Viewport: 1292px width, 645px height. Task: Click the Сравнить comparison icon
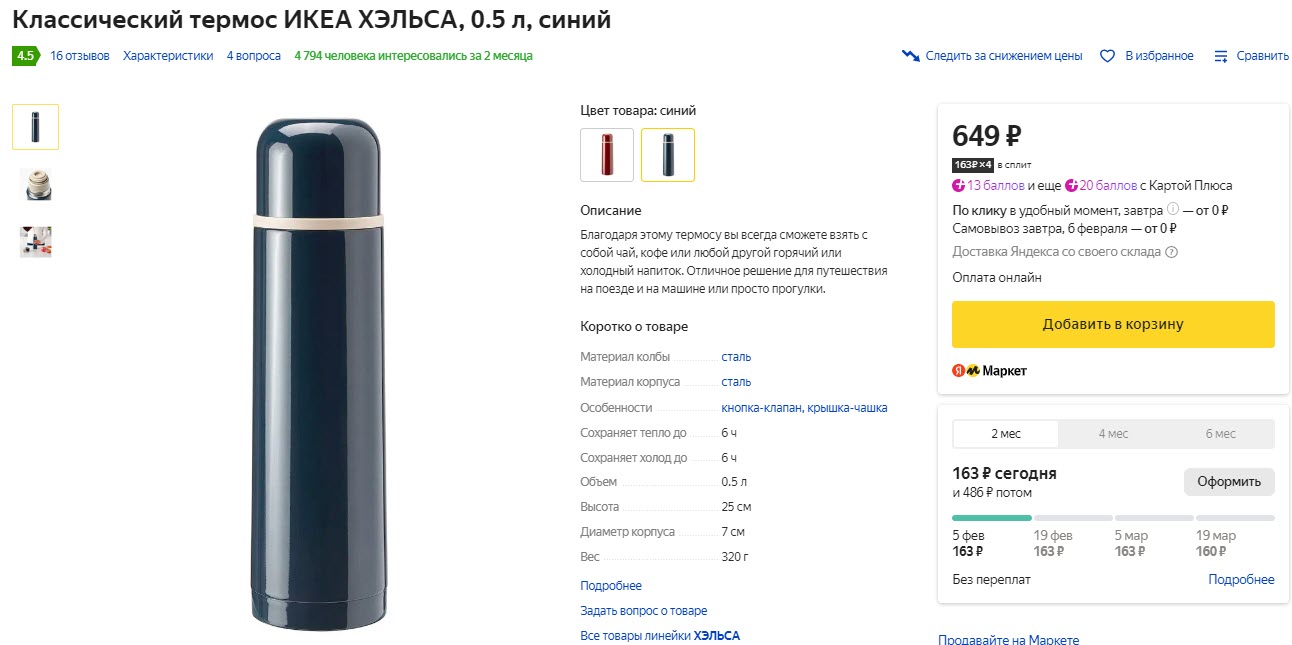coord(1221,56)
